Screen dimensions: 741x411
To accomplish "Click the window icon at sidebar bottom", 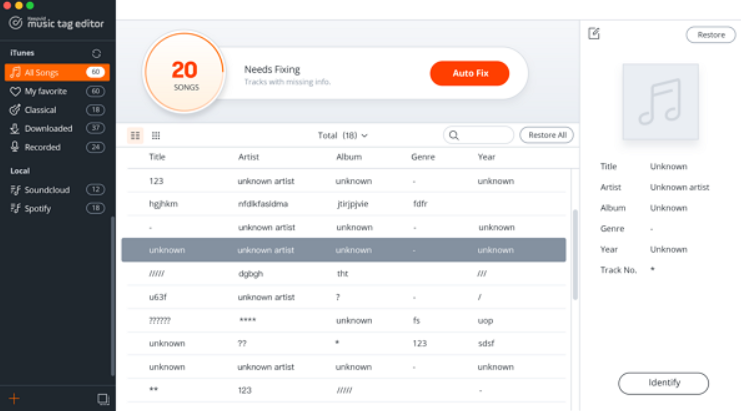I will (102, 399).
